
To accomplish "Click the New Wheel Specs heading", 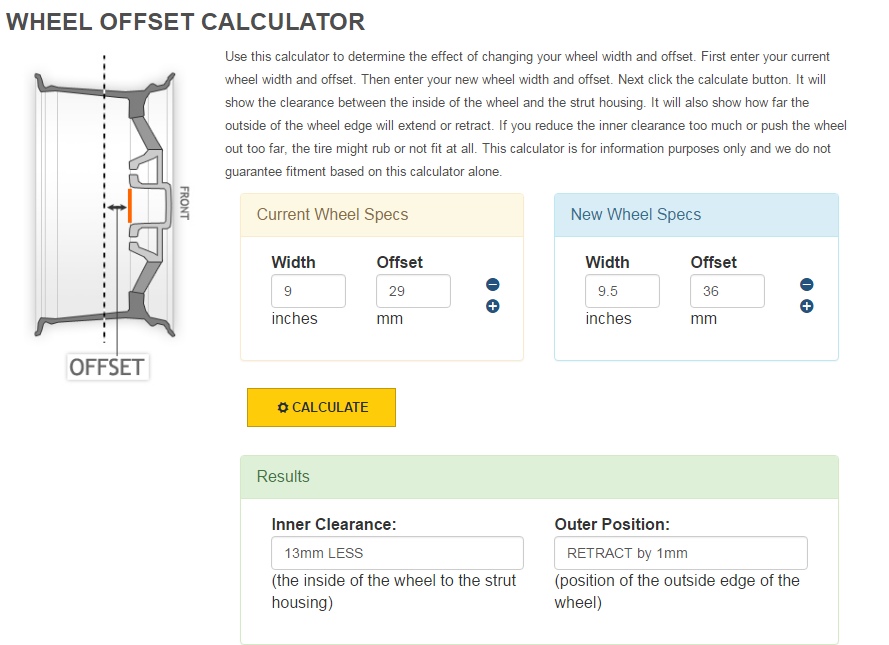I will point(635,214).
